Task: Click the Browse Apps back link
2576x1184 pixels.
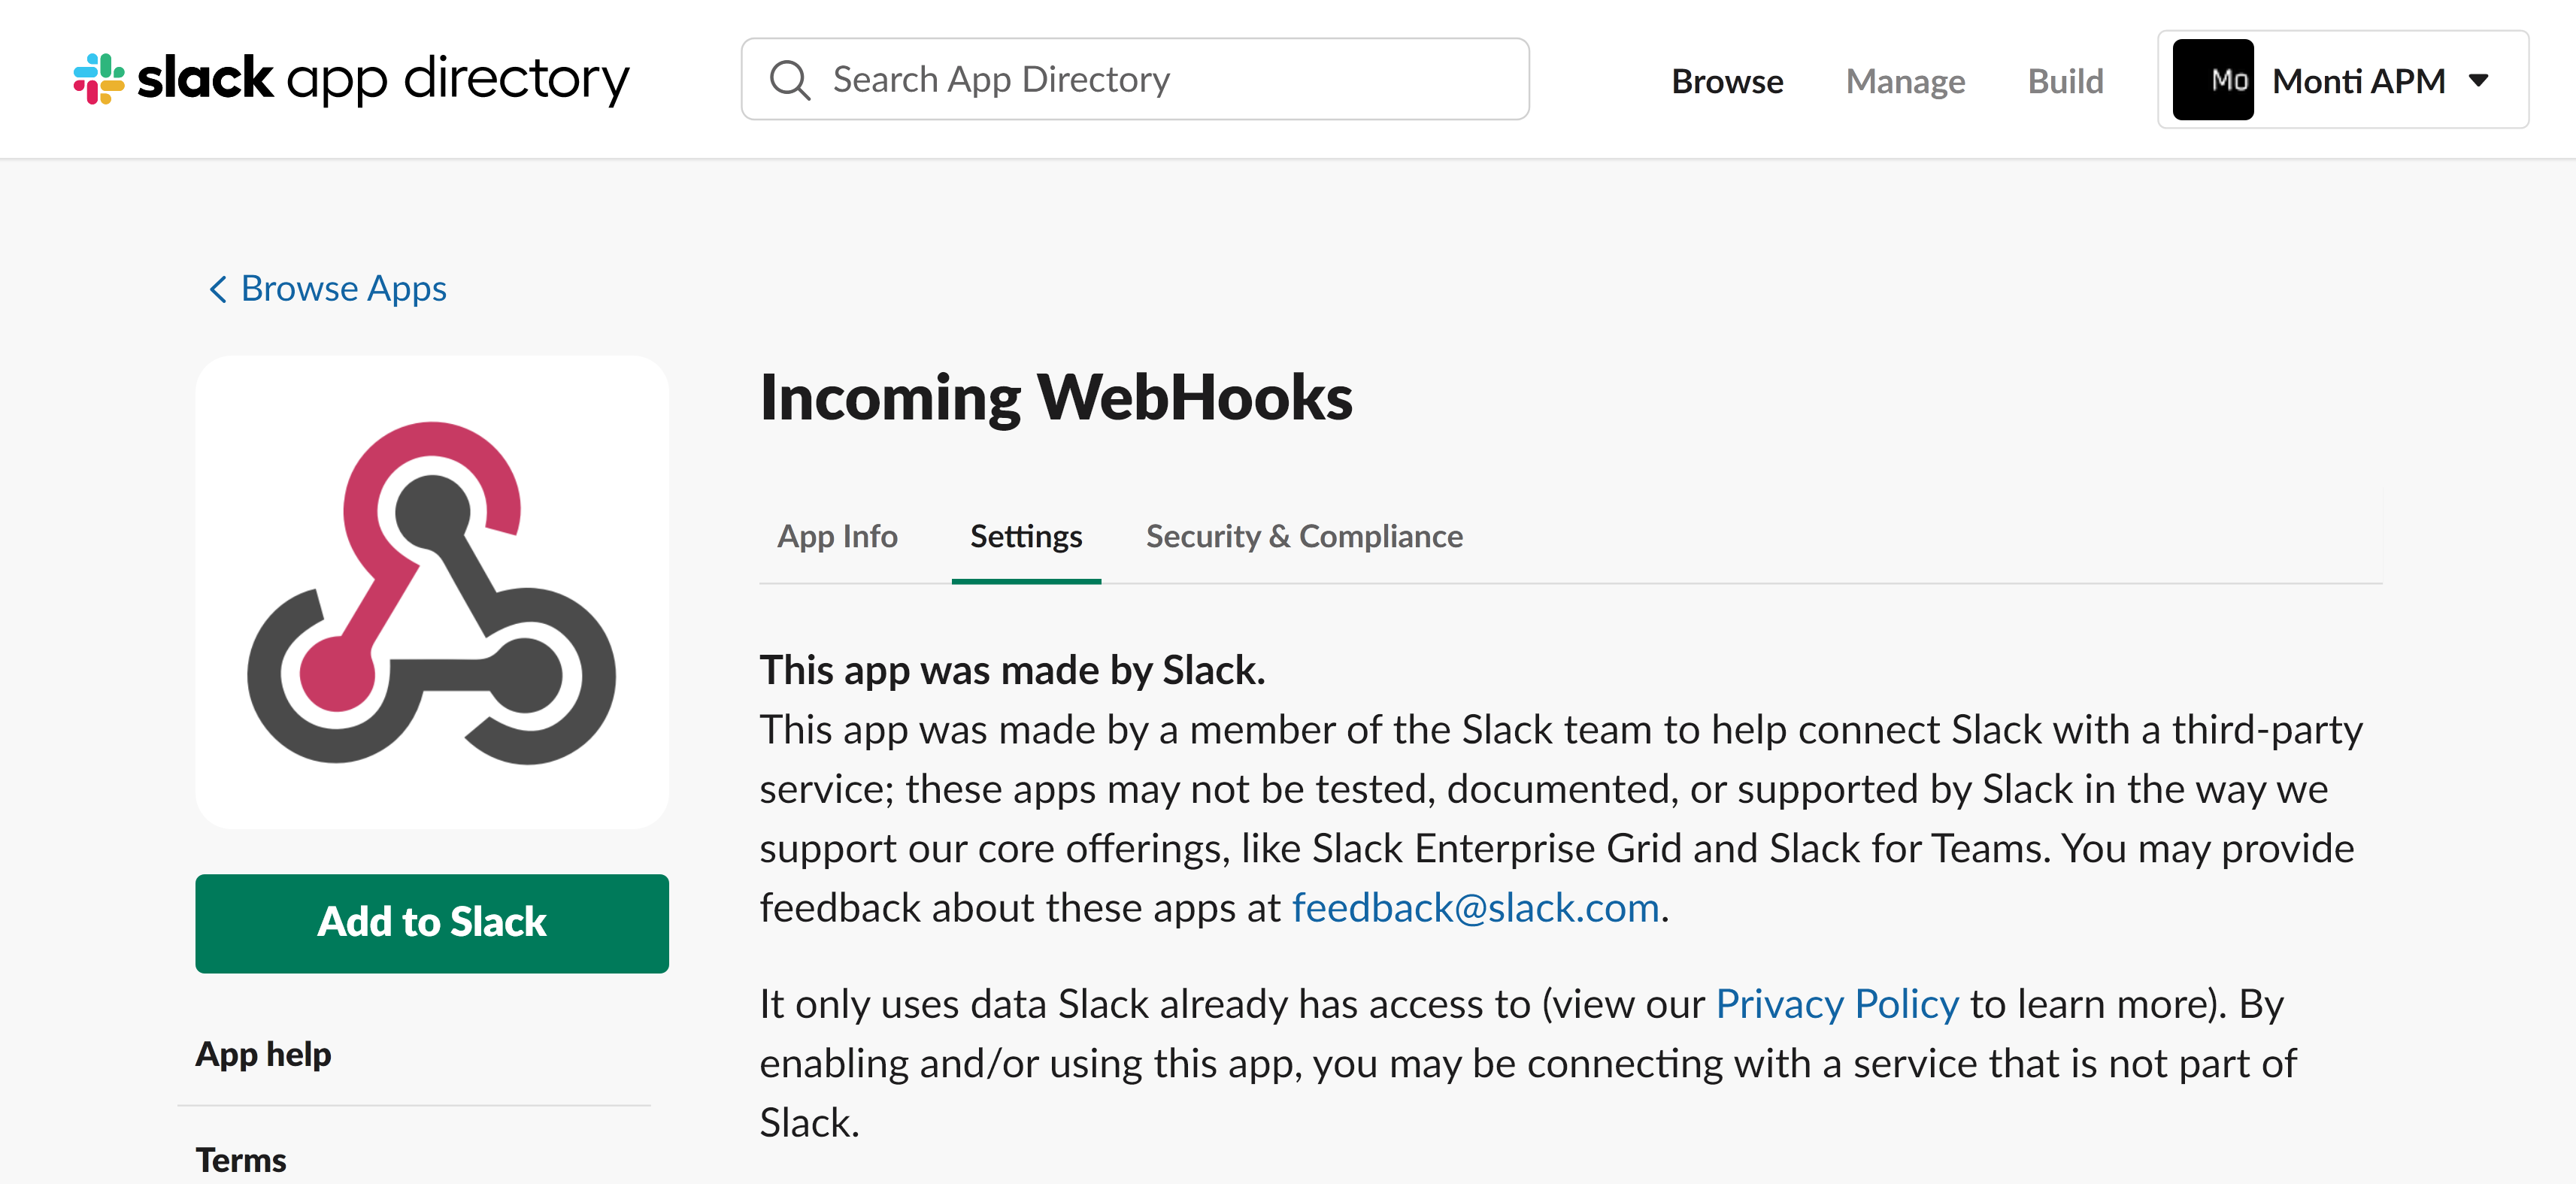Action: pyautogui.click(x=343, y=289)
